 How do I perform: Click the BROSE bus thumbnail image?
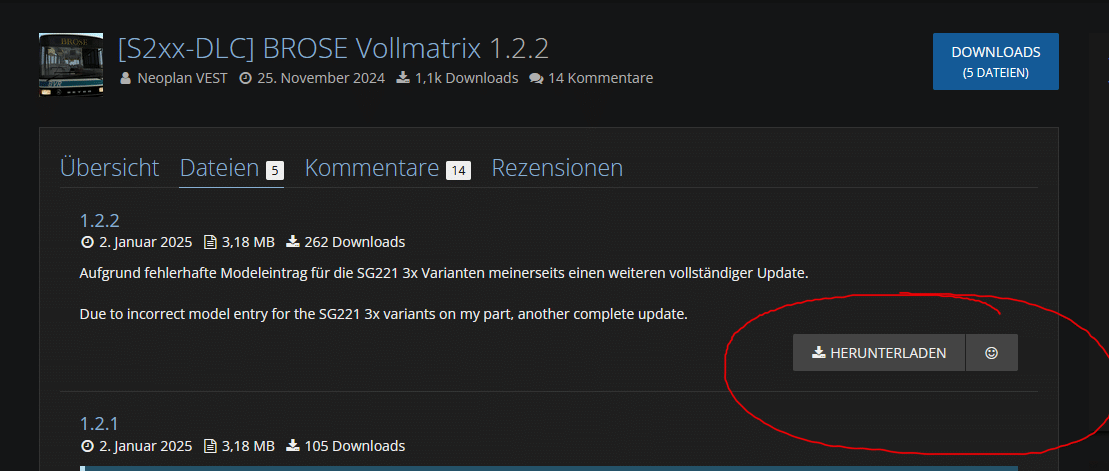point(71,65)
